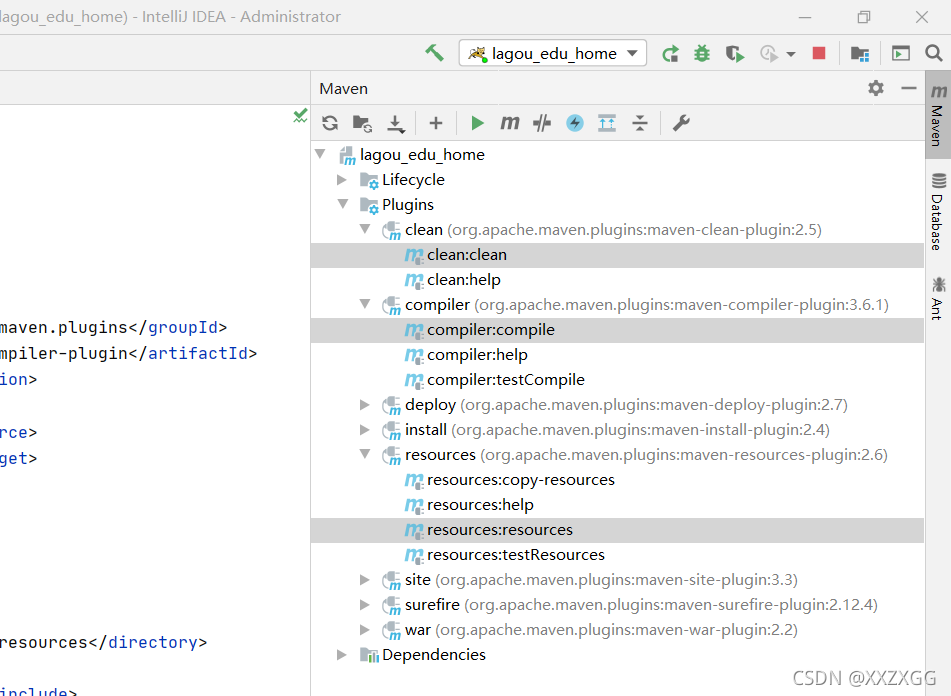
Task: Select the resources:resources goal
Action: coord(617,530)
